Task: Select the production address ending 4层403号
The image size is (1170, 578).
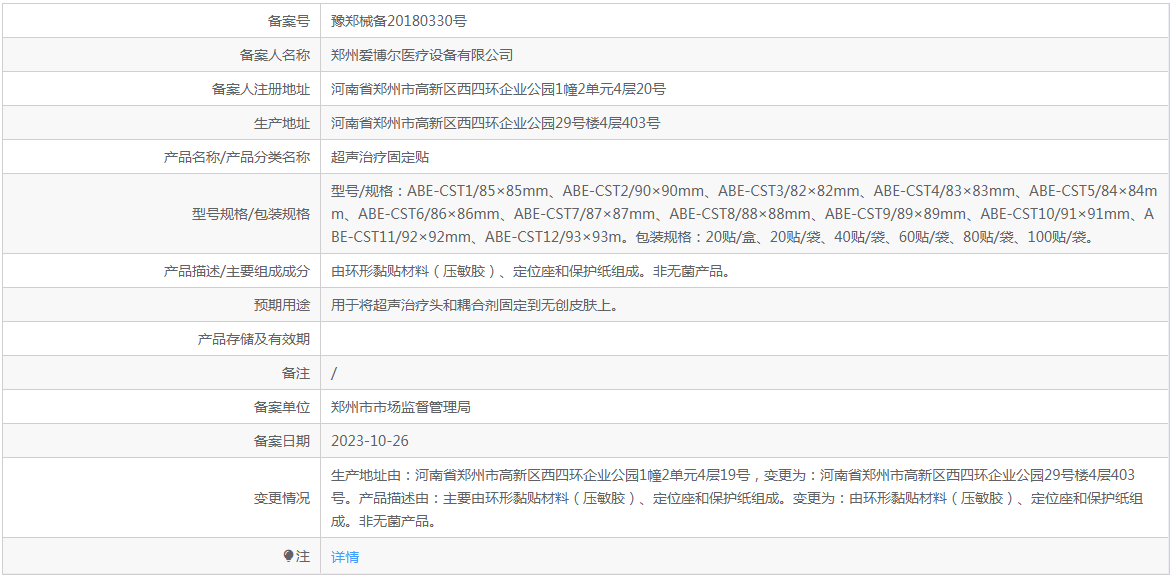Action: pyautogui.click(x=495, y=124)
